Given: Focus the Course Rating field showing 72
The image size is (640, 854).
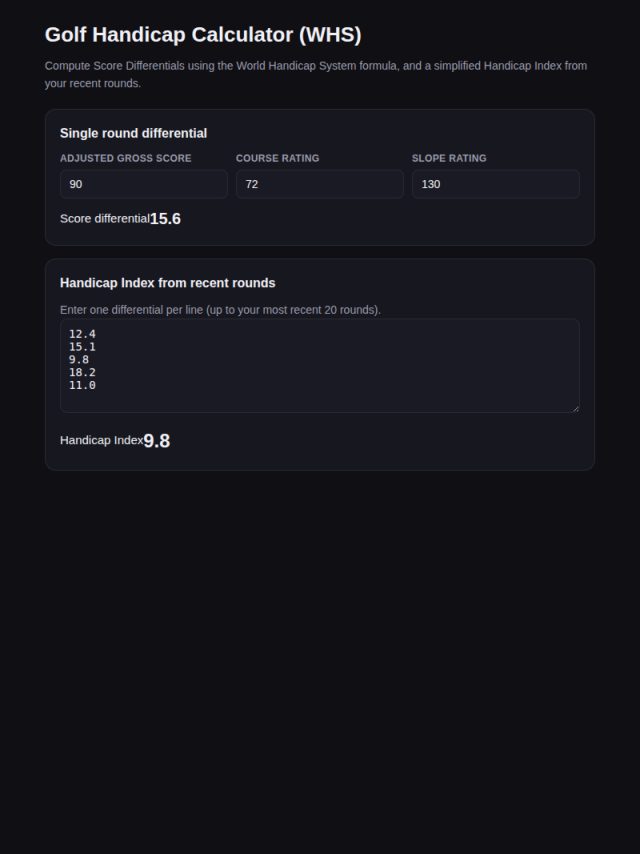Looking at the screenshot, I should [320, 184].
